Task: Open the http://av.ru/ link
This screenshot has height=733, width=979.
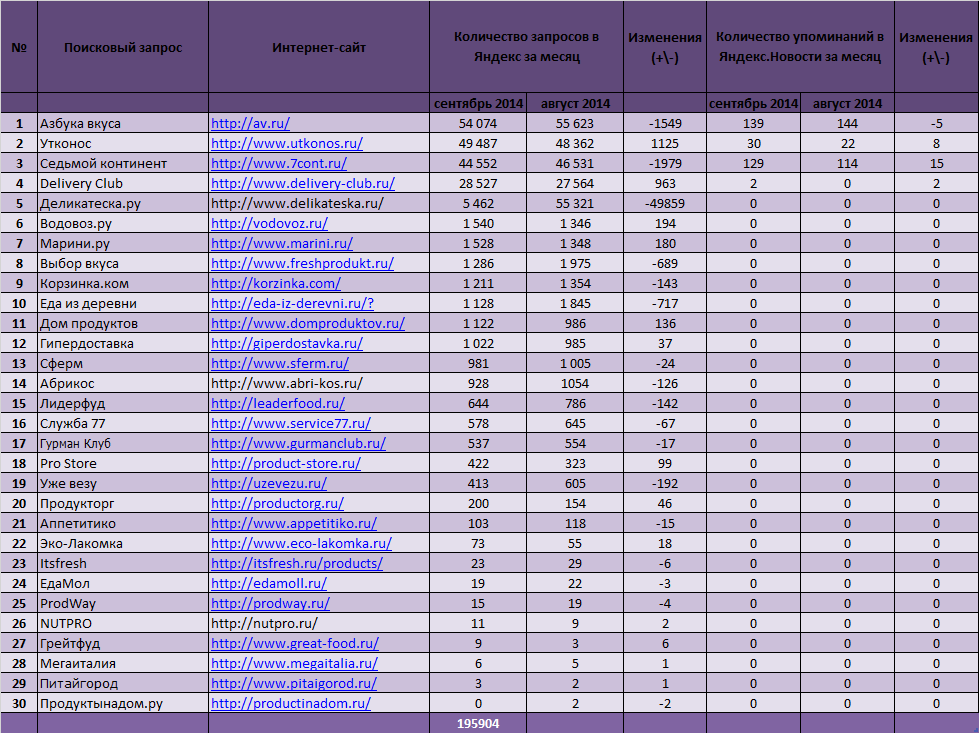Action: (250, 124)
